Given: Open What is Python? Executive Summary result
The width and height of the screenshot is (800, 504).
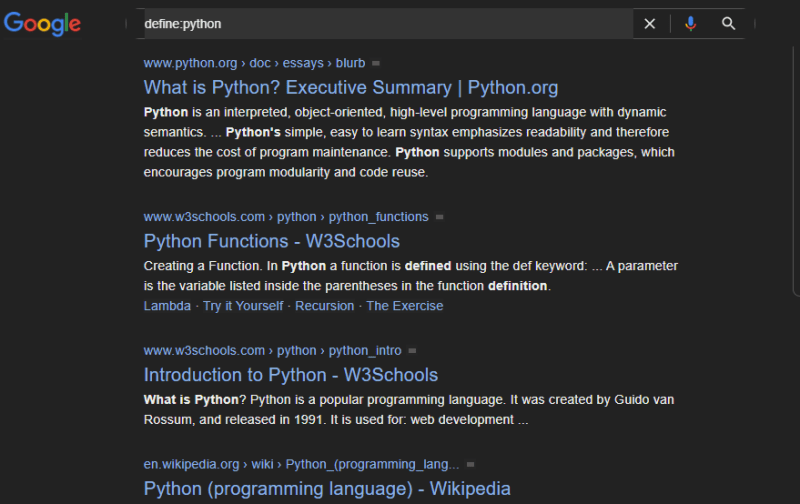Looking at the screenshot, I should [x=351, y=88].
